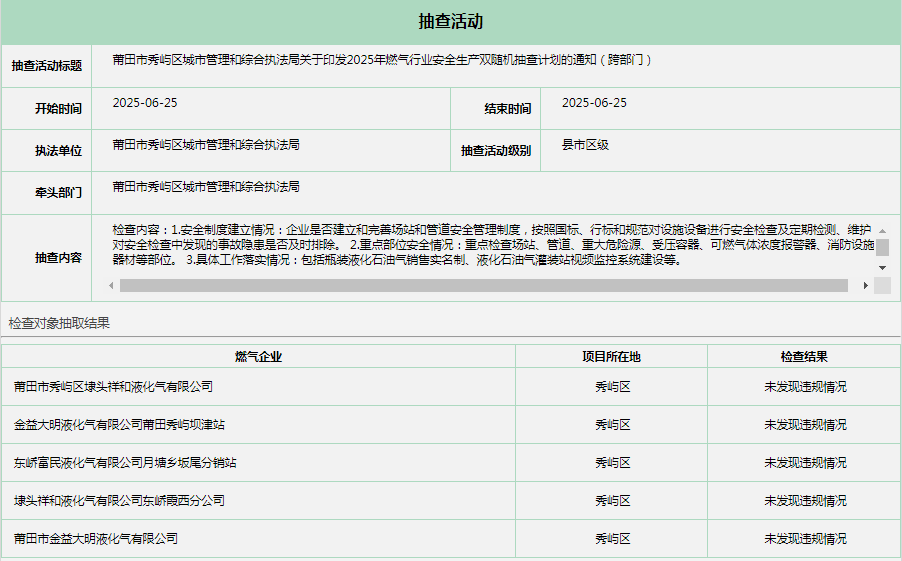Click the 抽查活动 title header
The width and height of the screenshot is (902, 561).
[x=450, y=22]
